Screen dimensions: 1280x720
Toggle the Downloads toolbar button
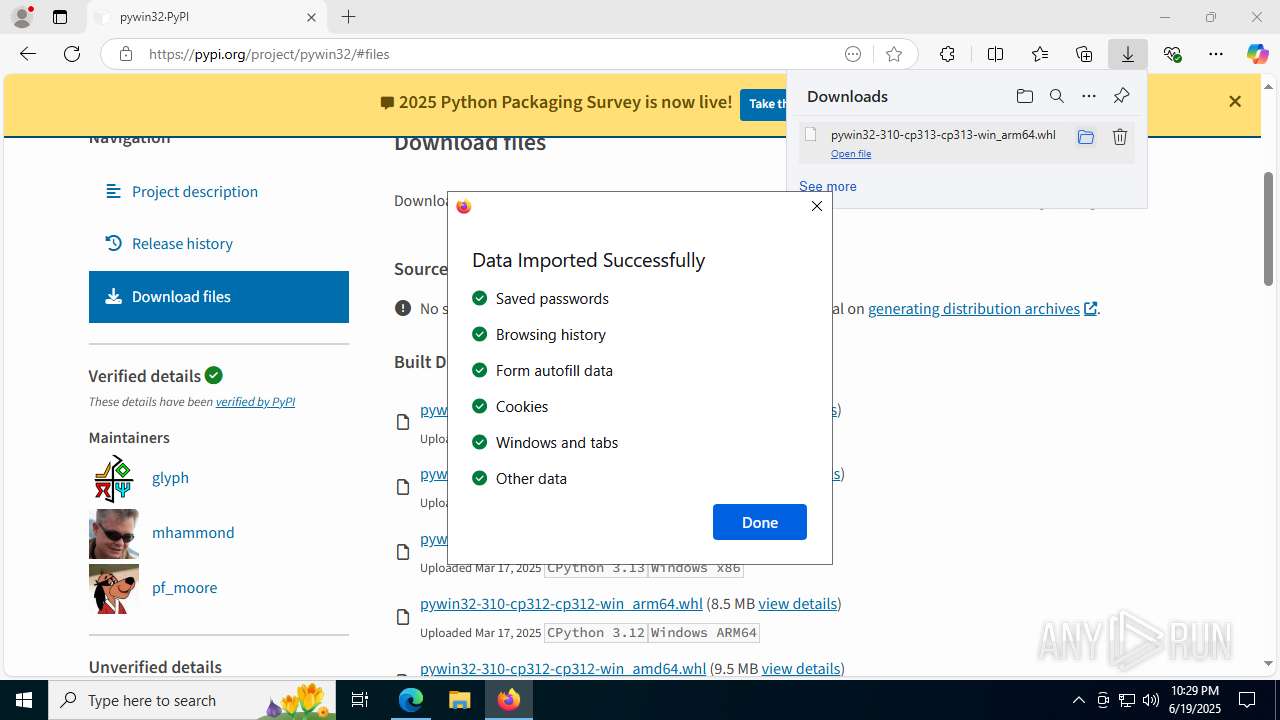1128,54
